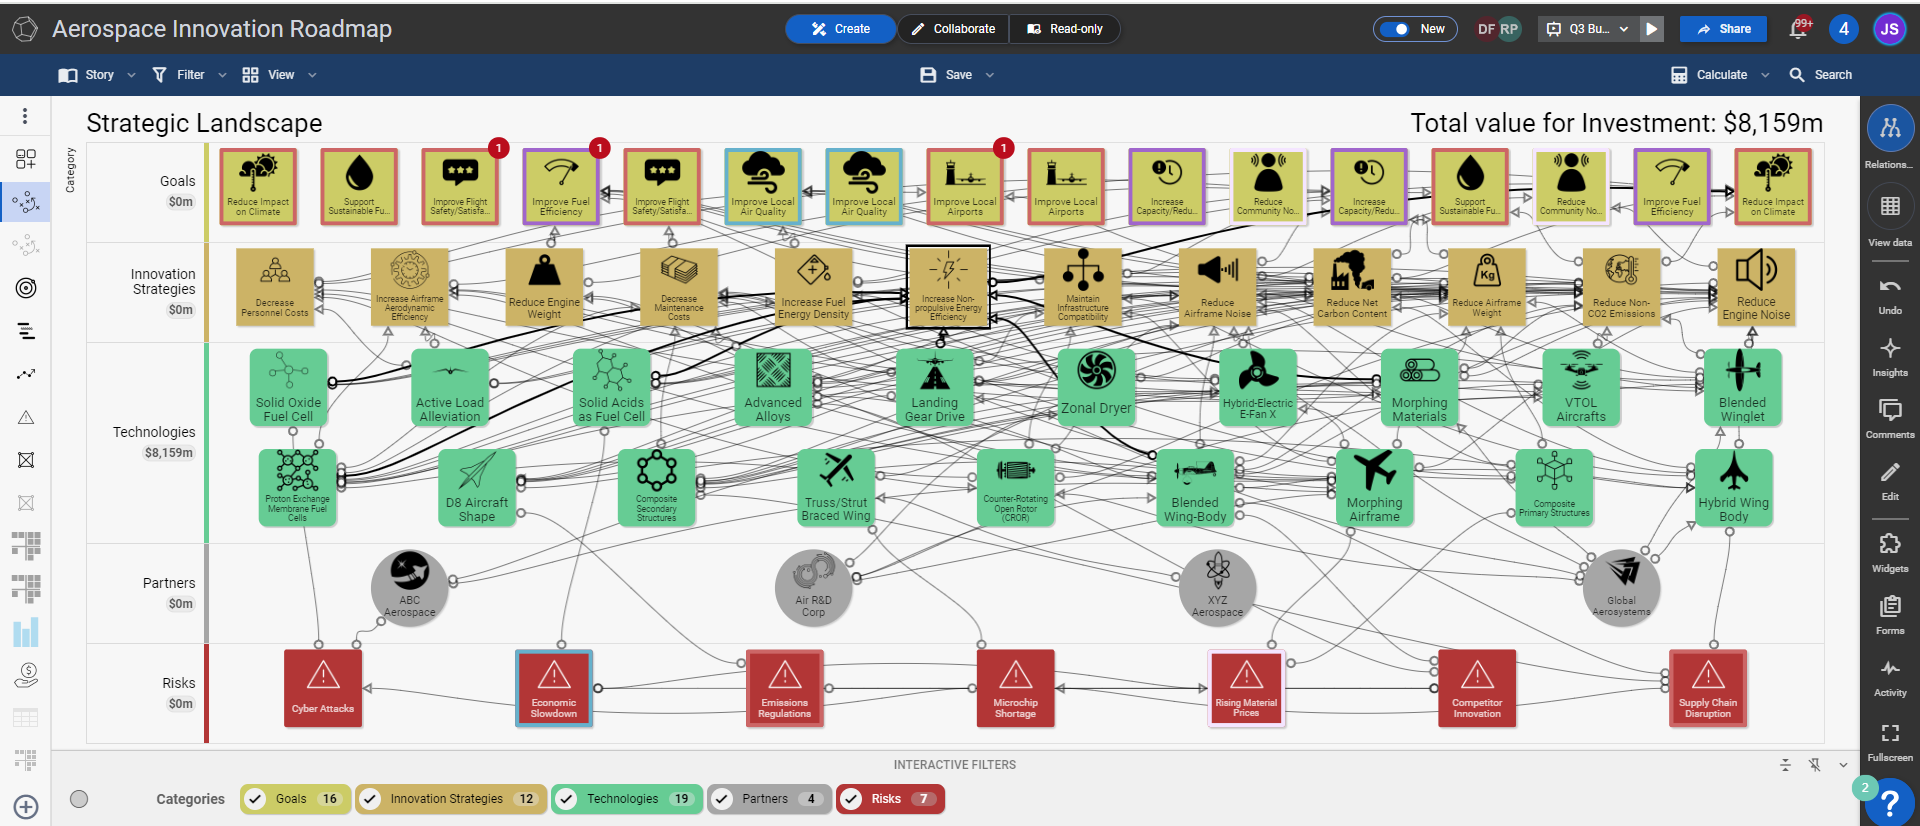Open the Insights sparkle icon
The image size is (1920, 826).
click(x=1889, y=348)
